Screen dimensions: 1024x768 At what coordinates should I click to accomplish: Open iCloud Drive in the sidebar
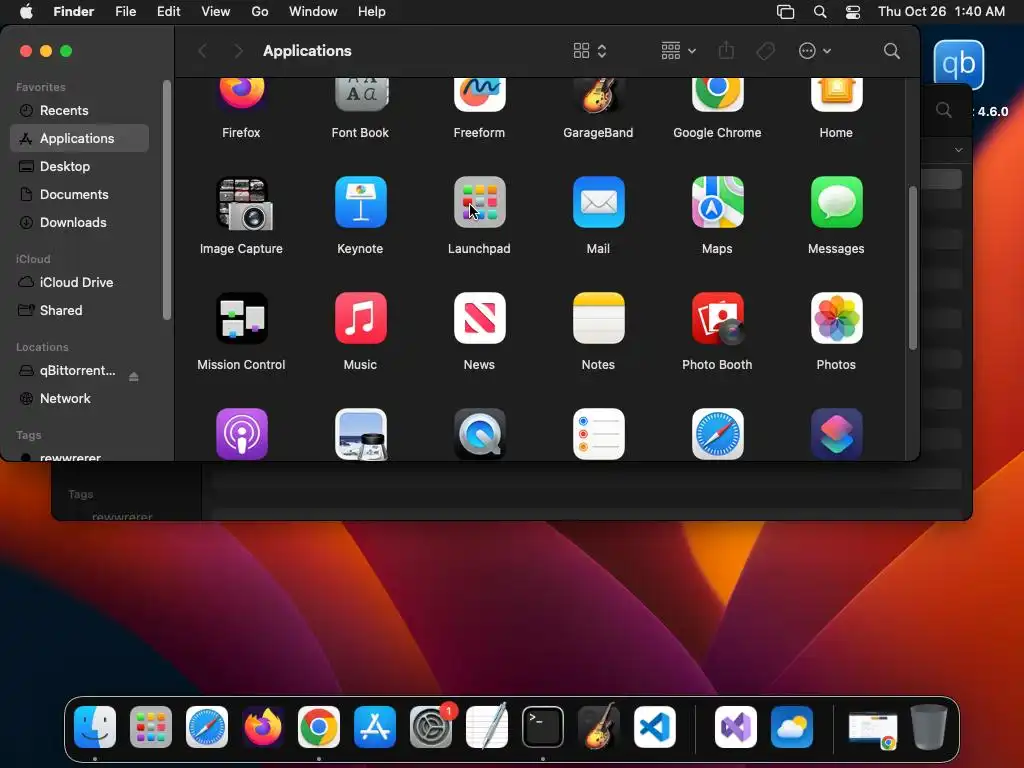(x=80, y=282)
